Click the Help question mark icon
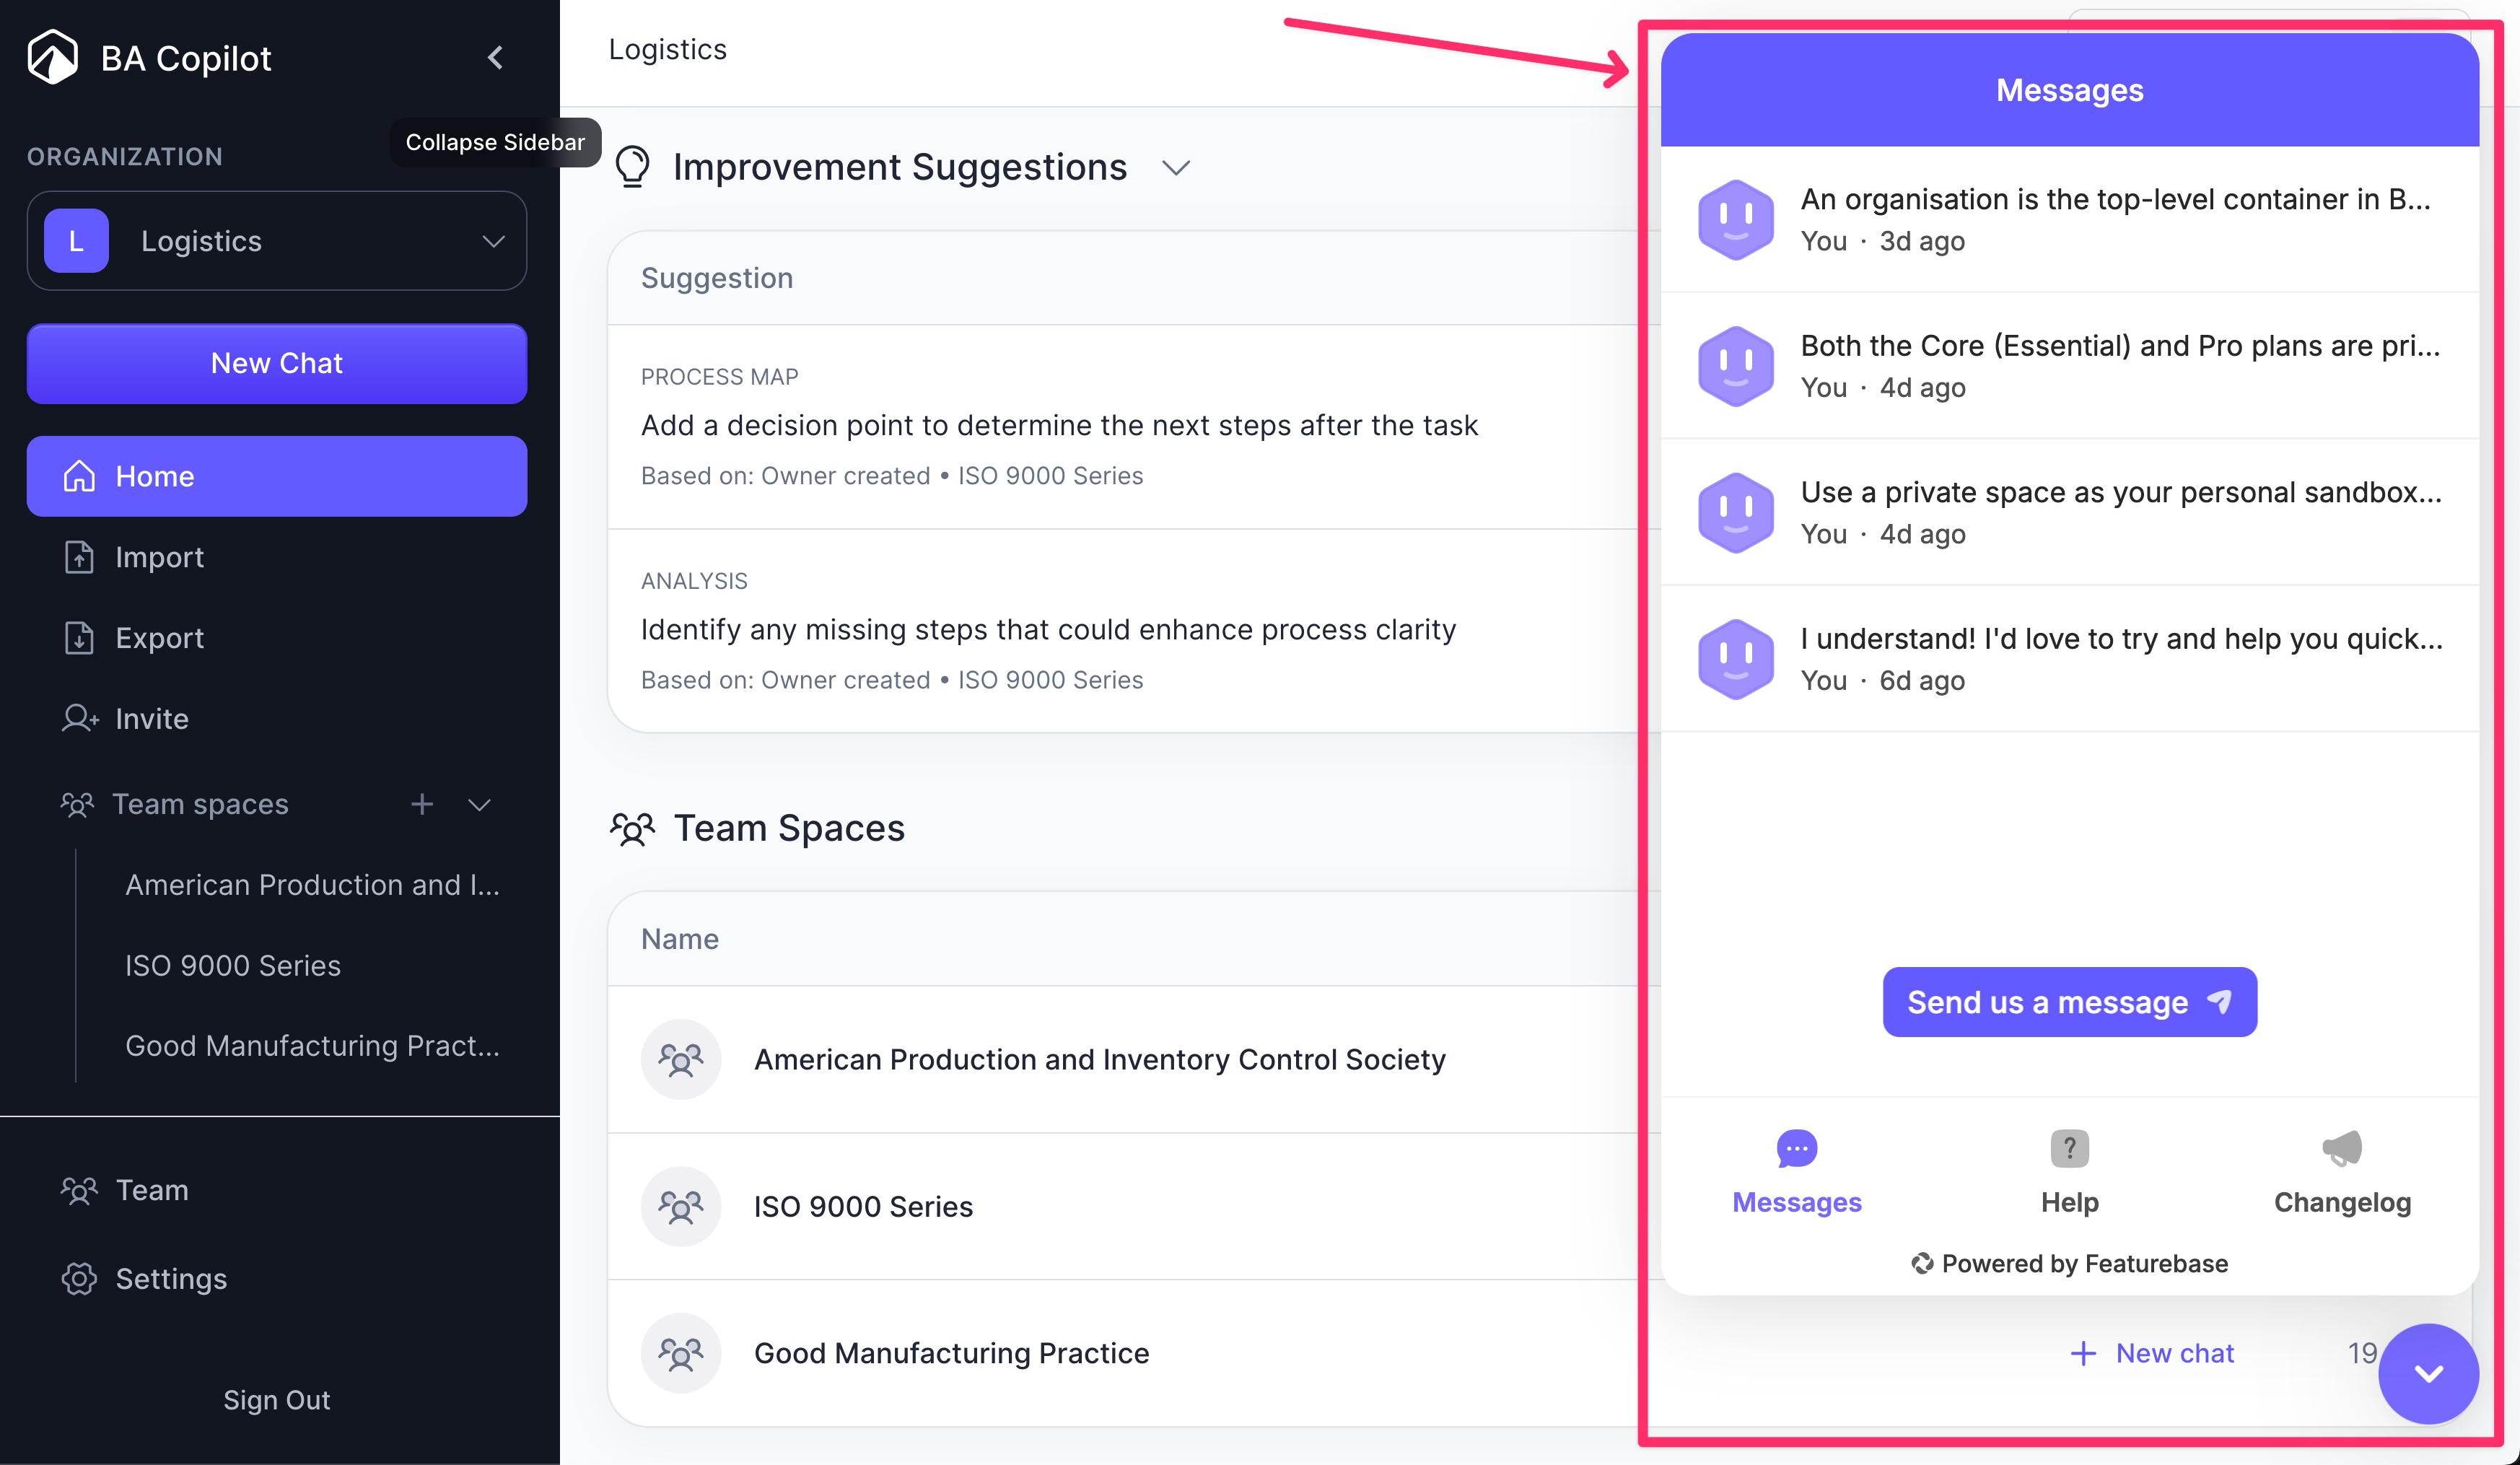Image resolution: width=2520 pixels, height=1465 pixels. tap(2069, 1148)
